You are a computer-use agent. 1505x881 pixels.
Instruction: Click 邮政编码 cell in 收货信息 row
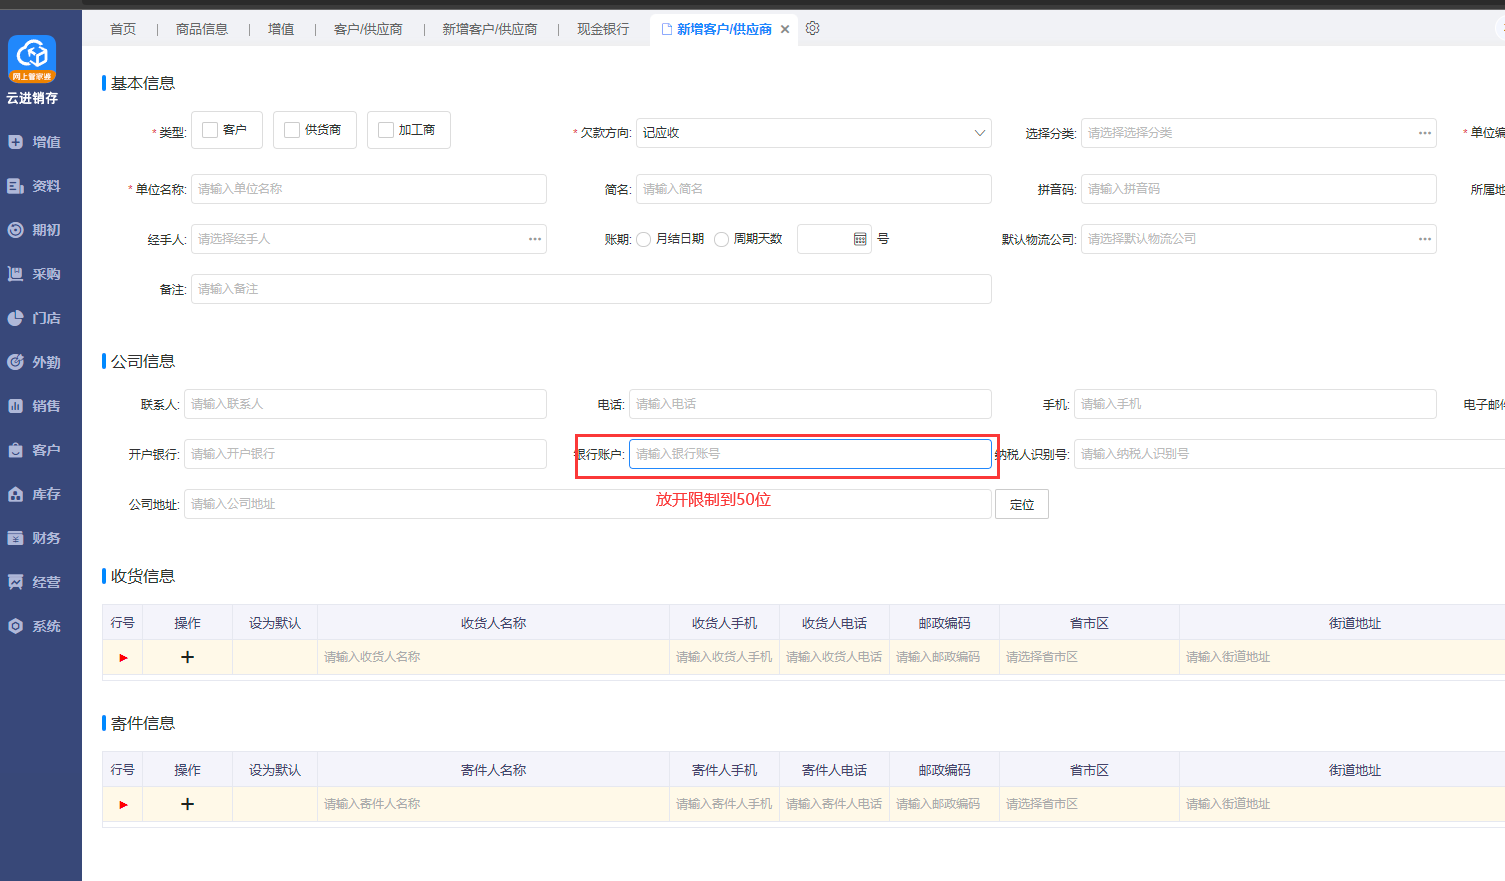944,657
